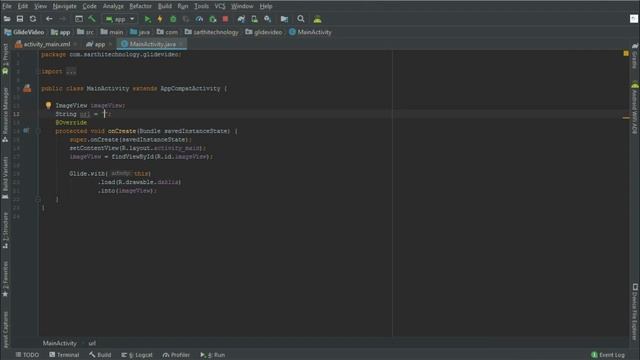Click the Apply Changes lightning icon
This screenshot has height=360, width=640.
(x=160, y=19)
